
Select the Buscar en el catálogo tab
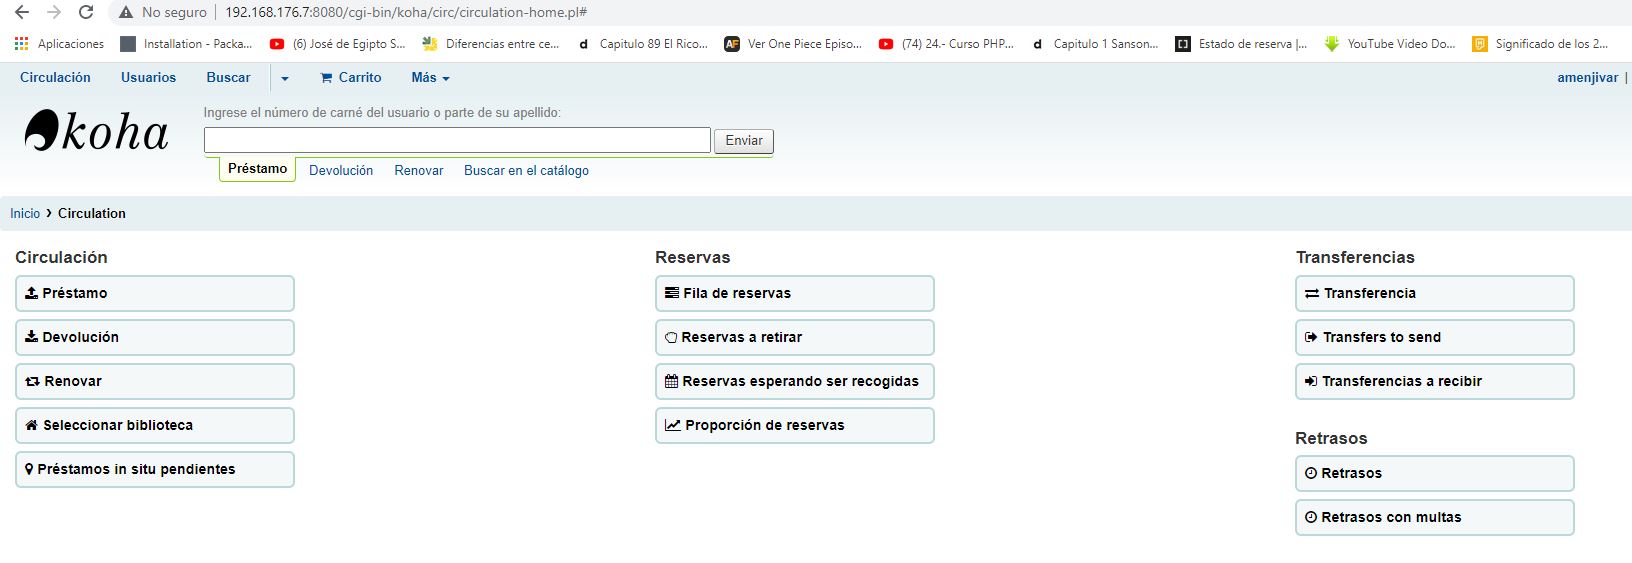point(526,170)
